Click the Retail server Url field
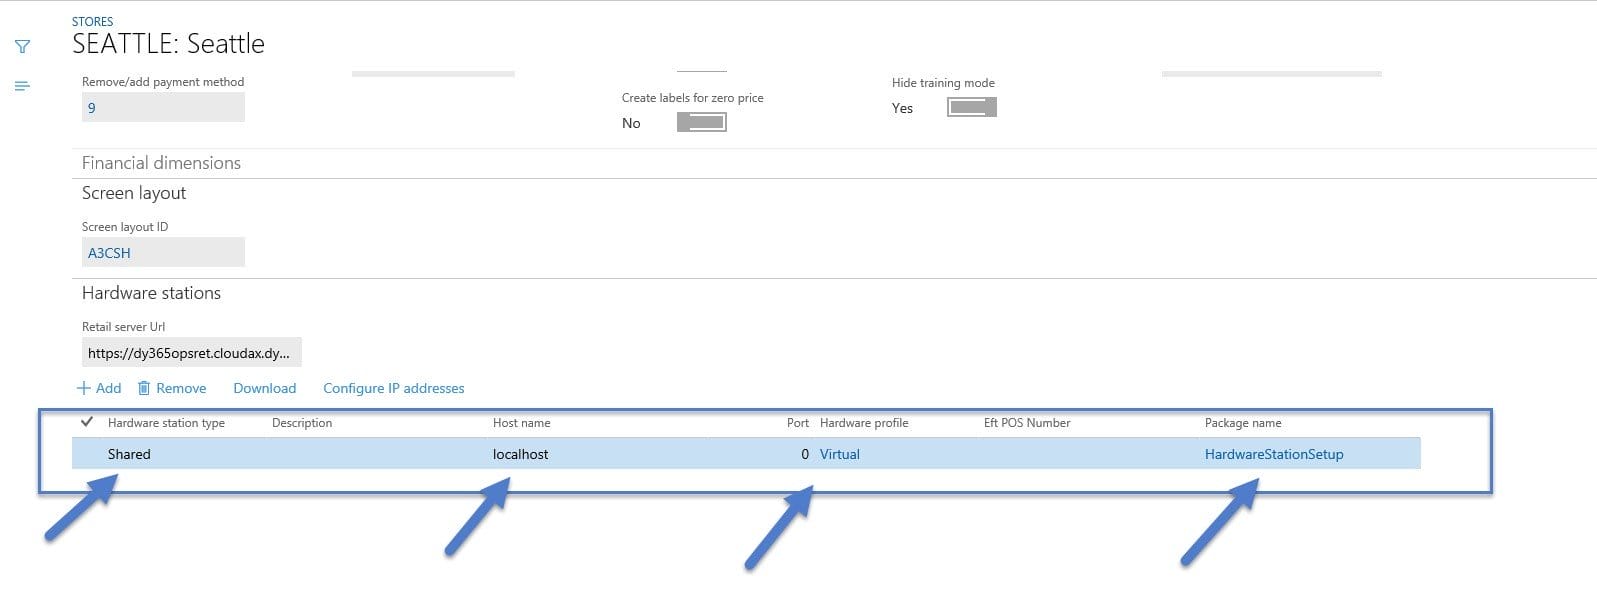 (x=190, y=353)
